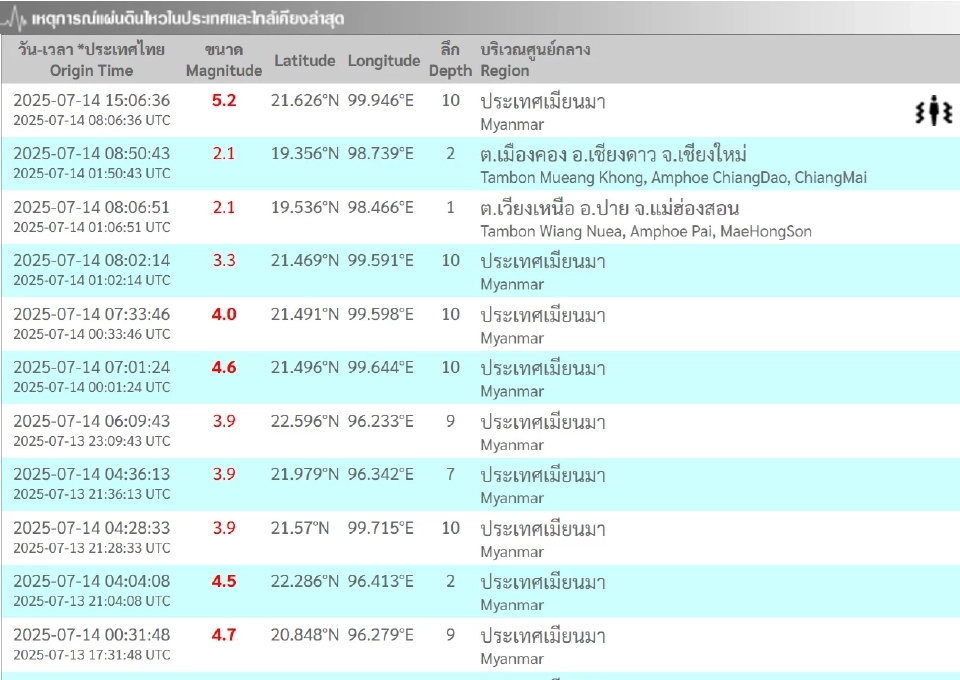This screenshot has width=960, height=680.
Task: Click the Longitude column header
Action: point(383,60)
